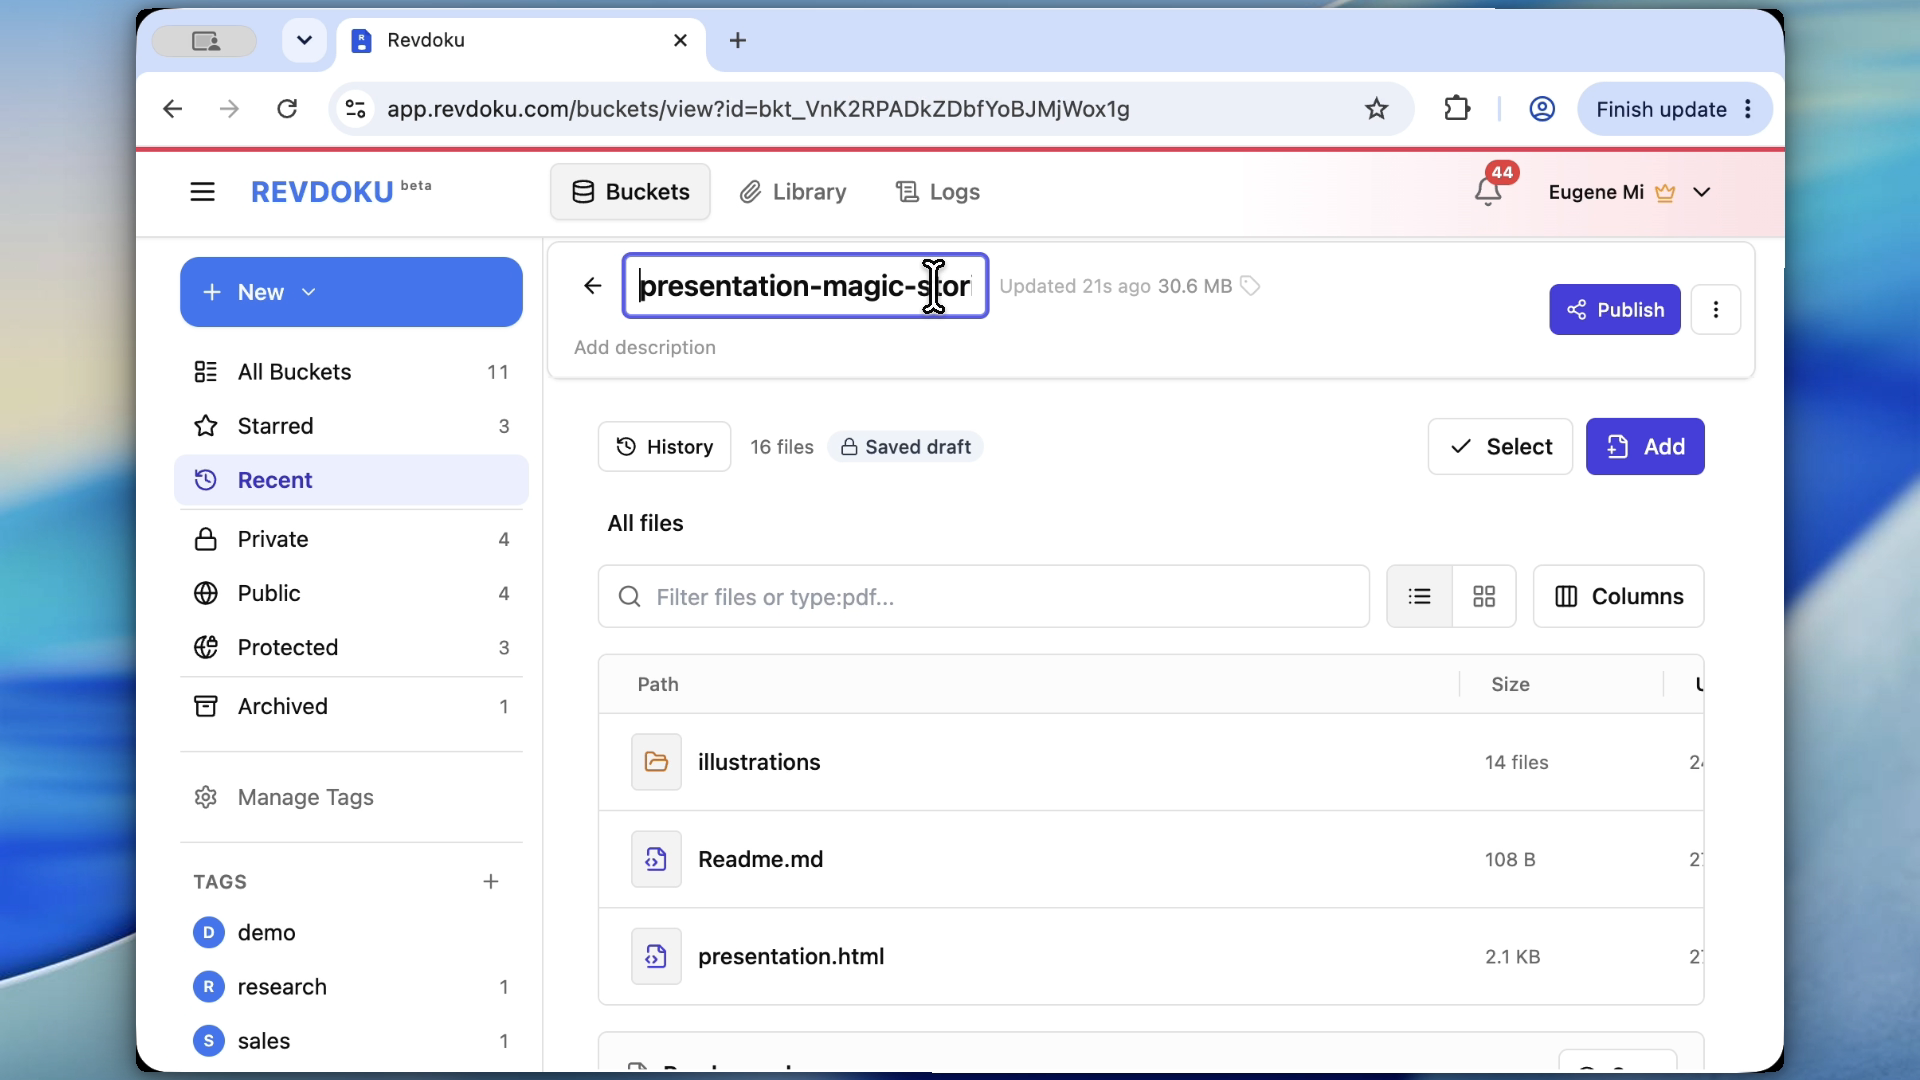1920x1080 pixels.
Task: Open the hamburger sidebar menu
Action: (x=202, y=191)
